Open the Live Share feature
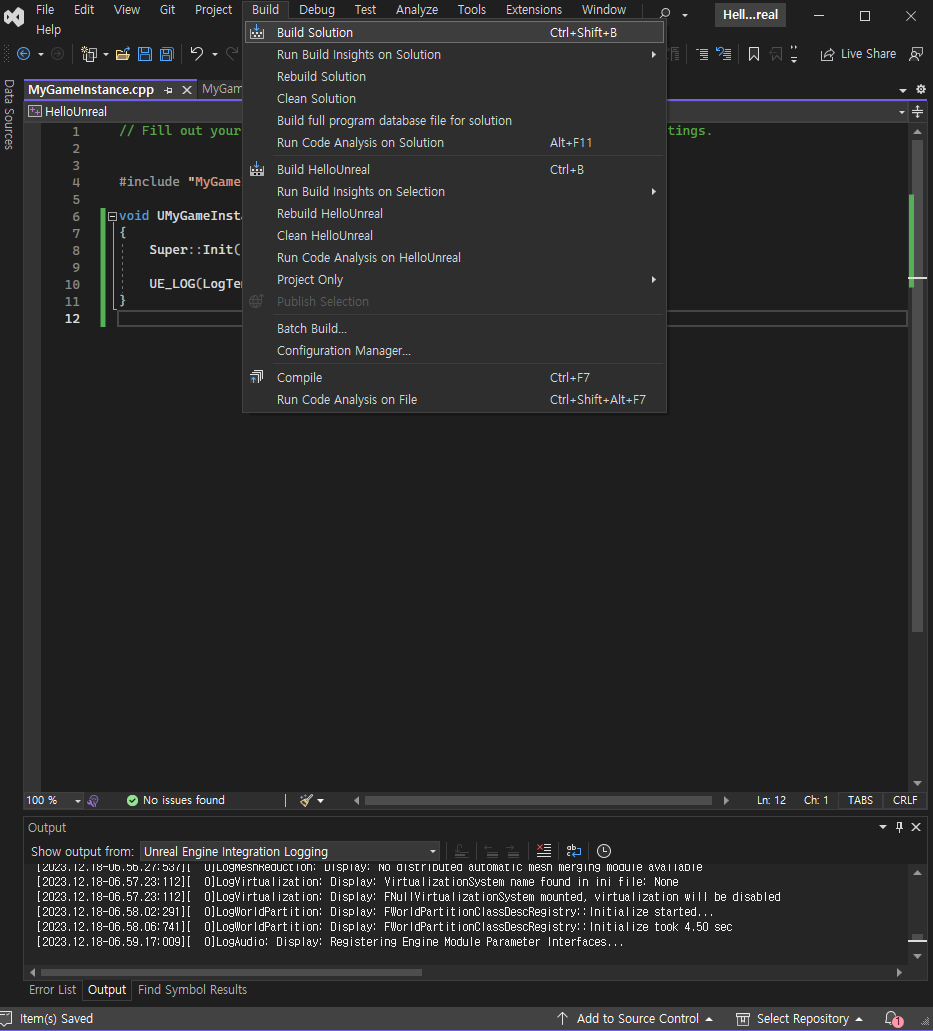The image size is (933, 1031). (858, 54)
